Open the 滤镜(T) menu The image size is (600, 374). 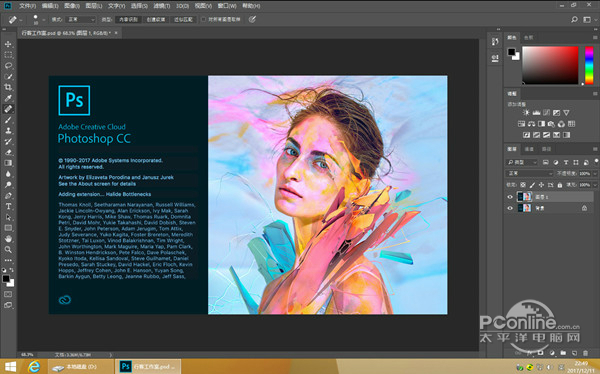pyautogui.click(x=161, y=6)
